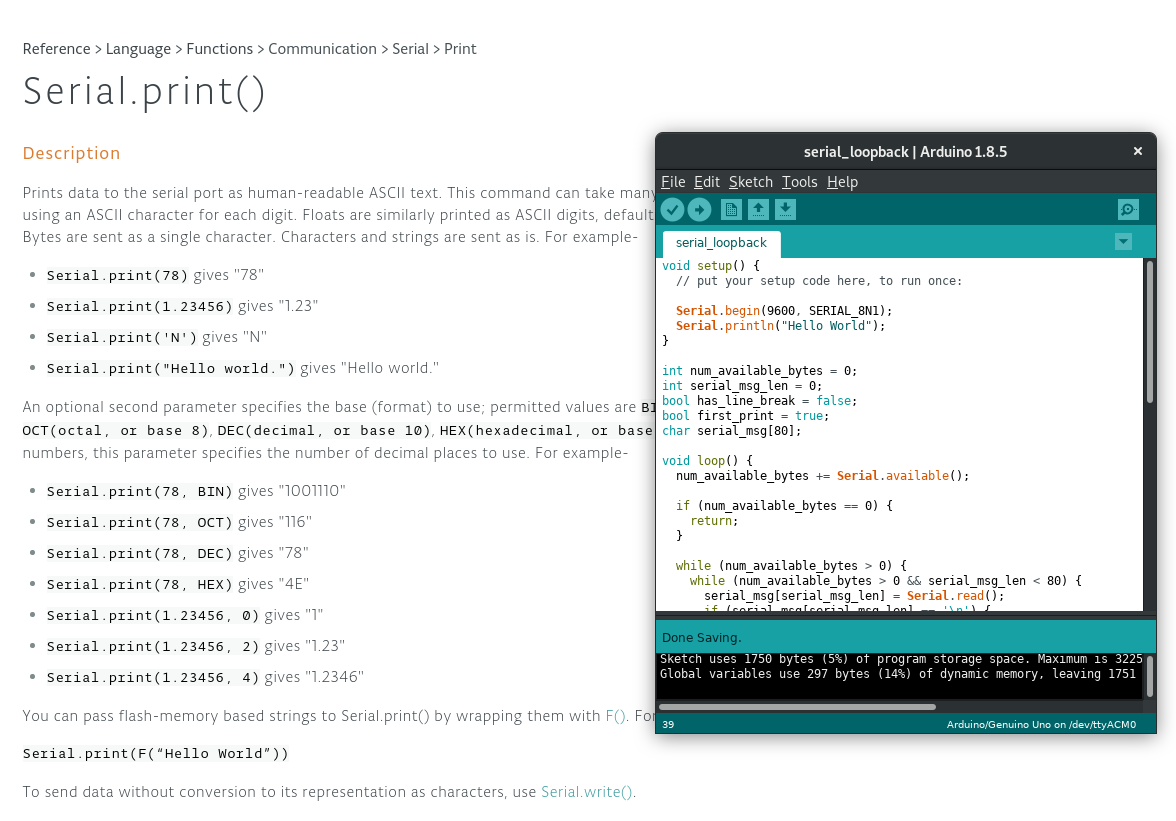
Task: Follow the F() link
Action: 615,716
